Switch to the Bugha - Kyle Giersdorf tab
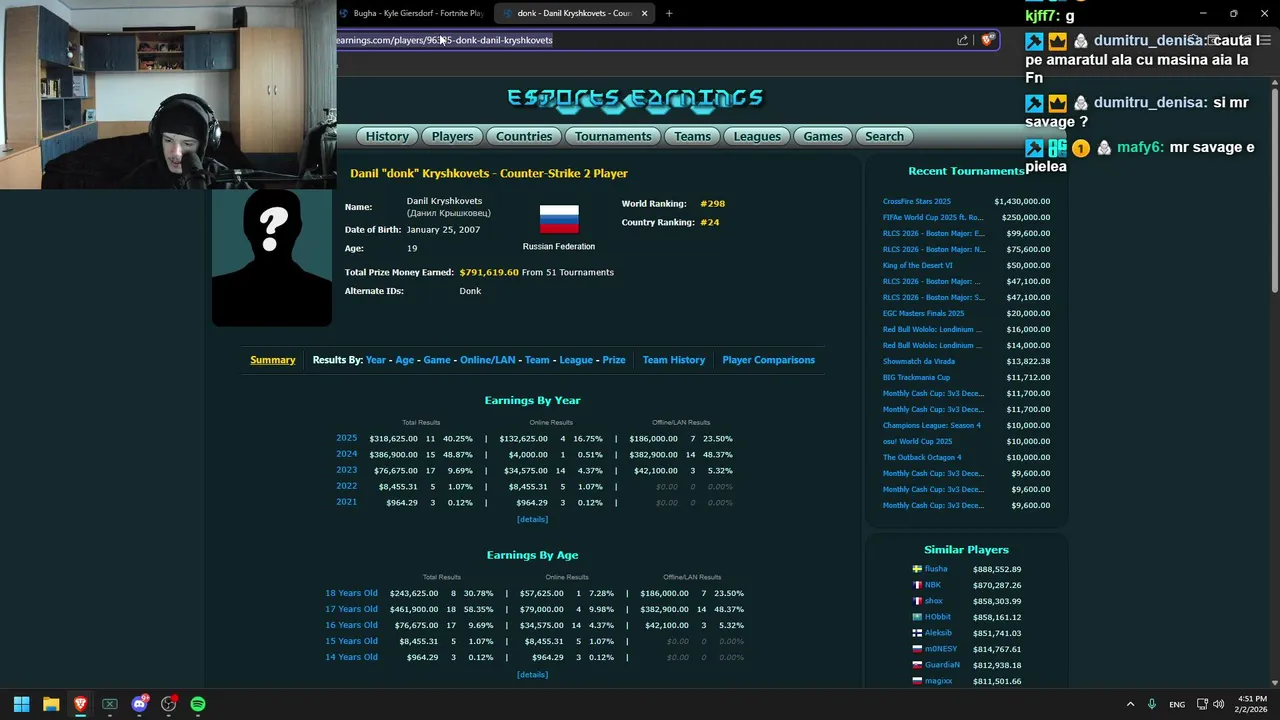 coord(412,13)
